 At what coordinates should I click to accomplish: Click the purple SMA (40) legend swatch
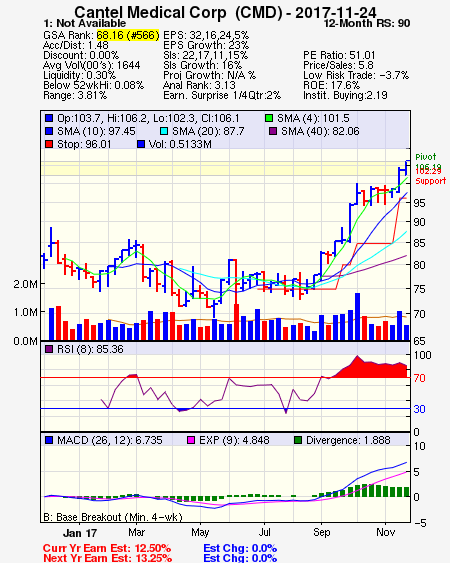coord(273,131)
